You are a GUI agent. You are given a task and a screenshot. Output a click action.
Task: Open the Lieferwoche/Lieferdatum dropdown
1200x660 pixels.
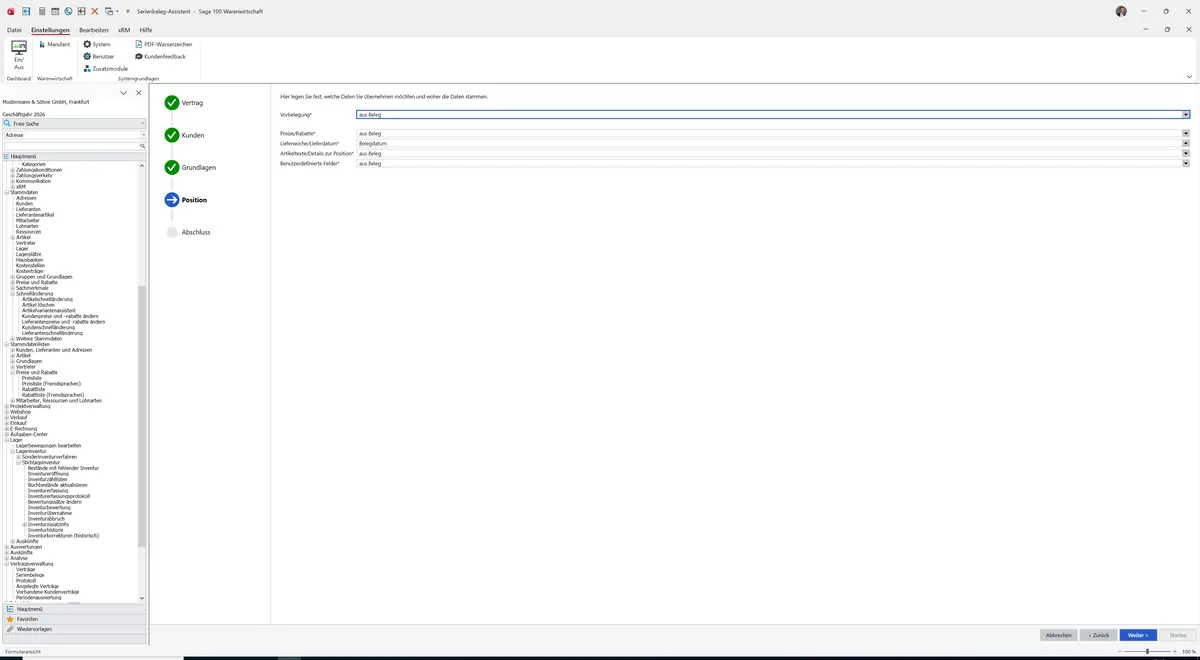(1186, 143)
